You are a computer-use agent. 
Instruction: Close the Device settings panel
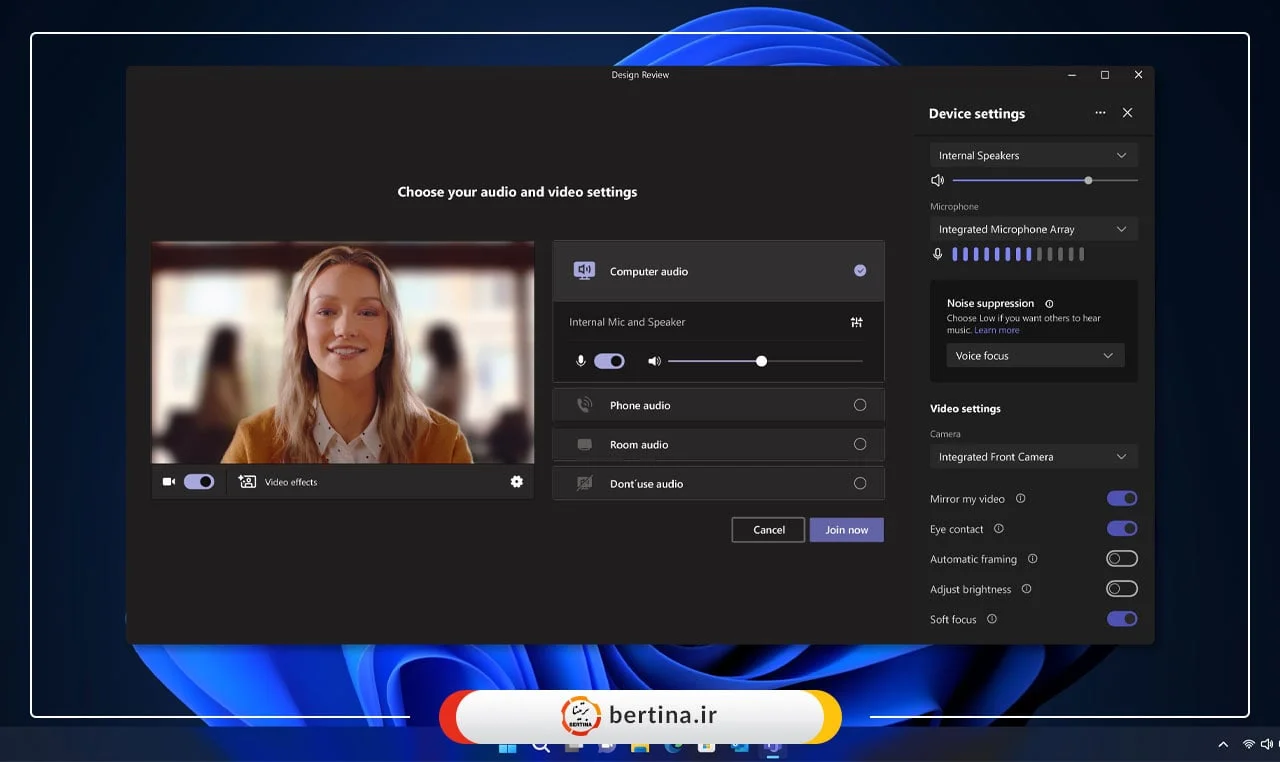point(1127,113)
